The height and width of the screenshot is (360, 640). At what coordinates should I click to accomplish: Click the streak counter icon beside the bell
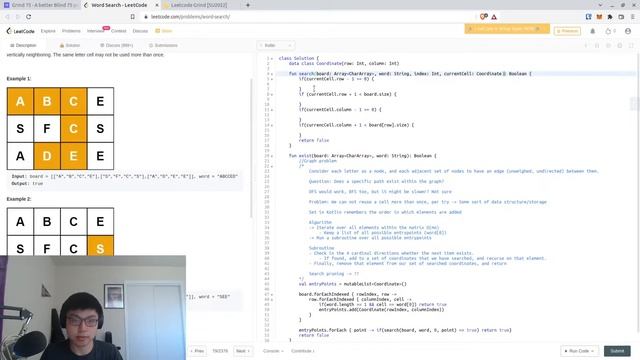(611, 31)
